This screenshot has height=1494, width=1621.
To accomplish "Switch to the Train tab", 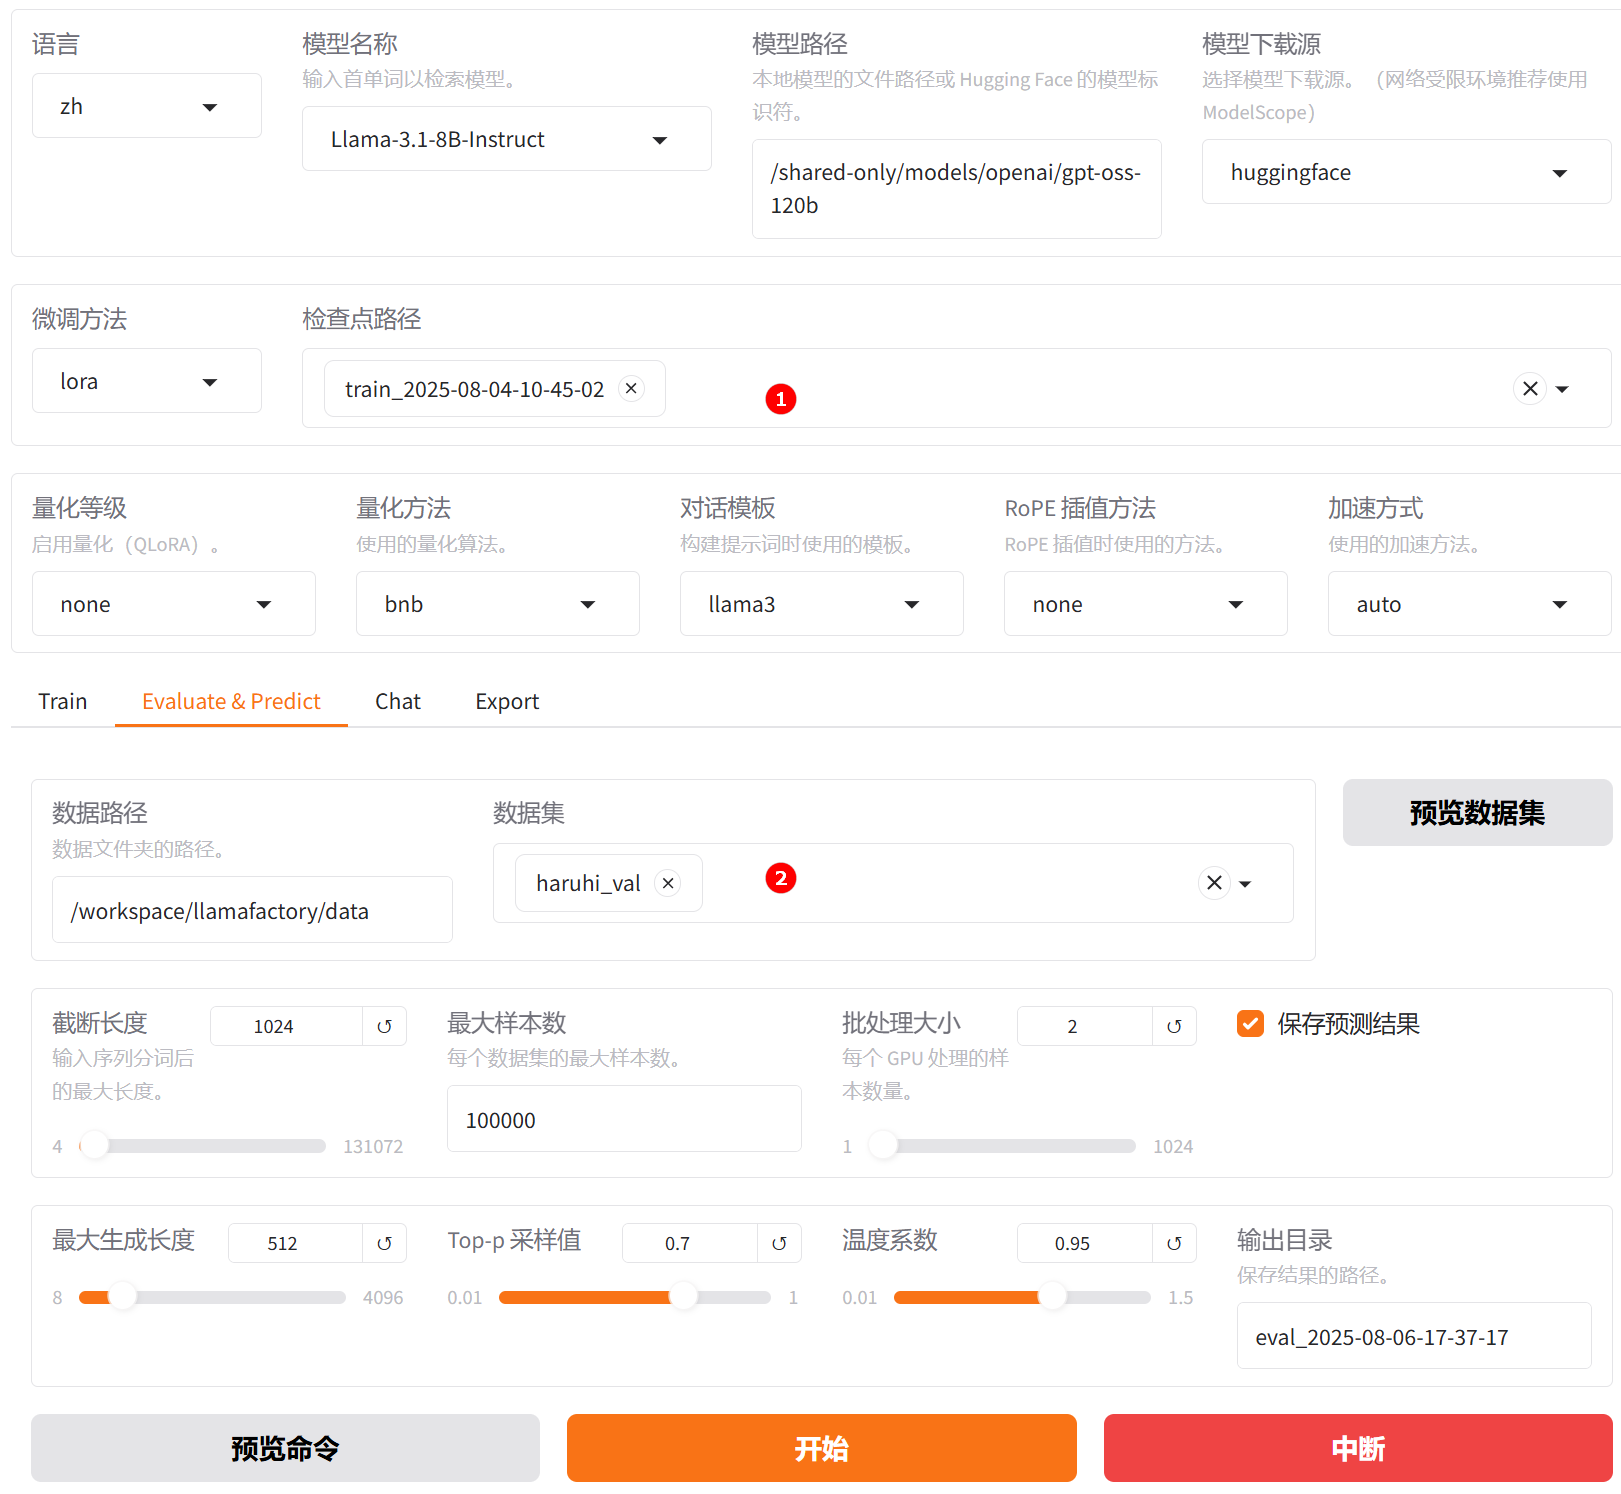I will [63, 701].
